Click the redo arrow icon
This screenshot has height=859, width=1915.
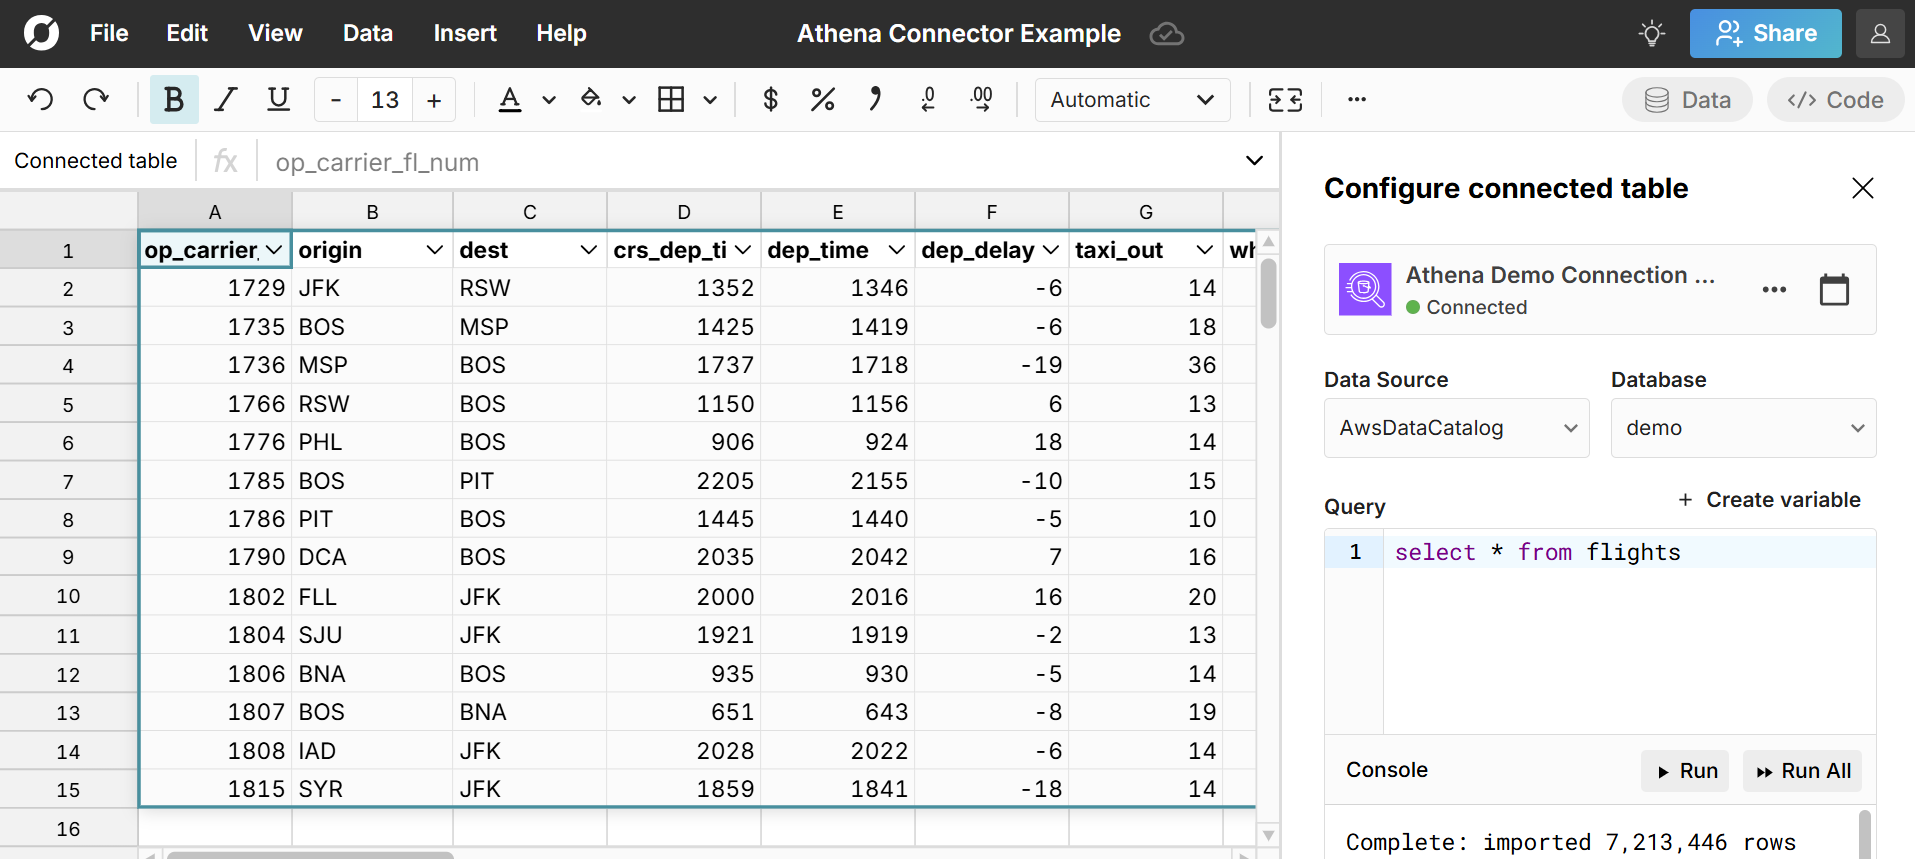pyautogui.click(x=96, y=100)
